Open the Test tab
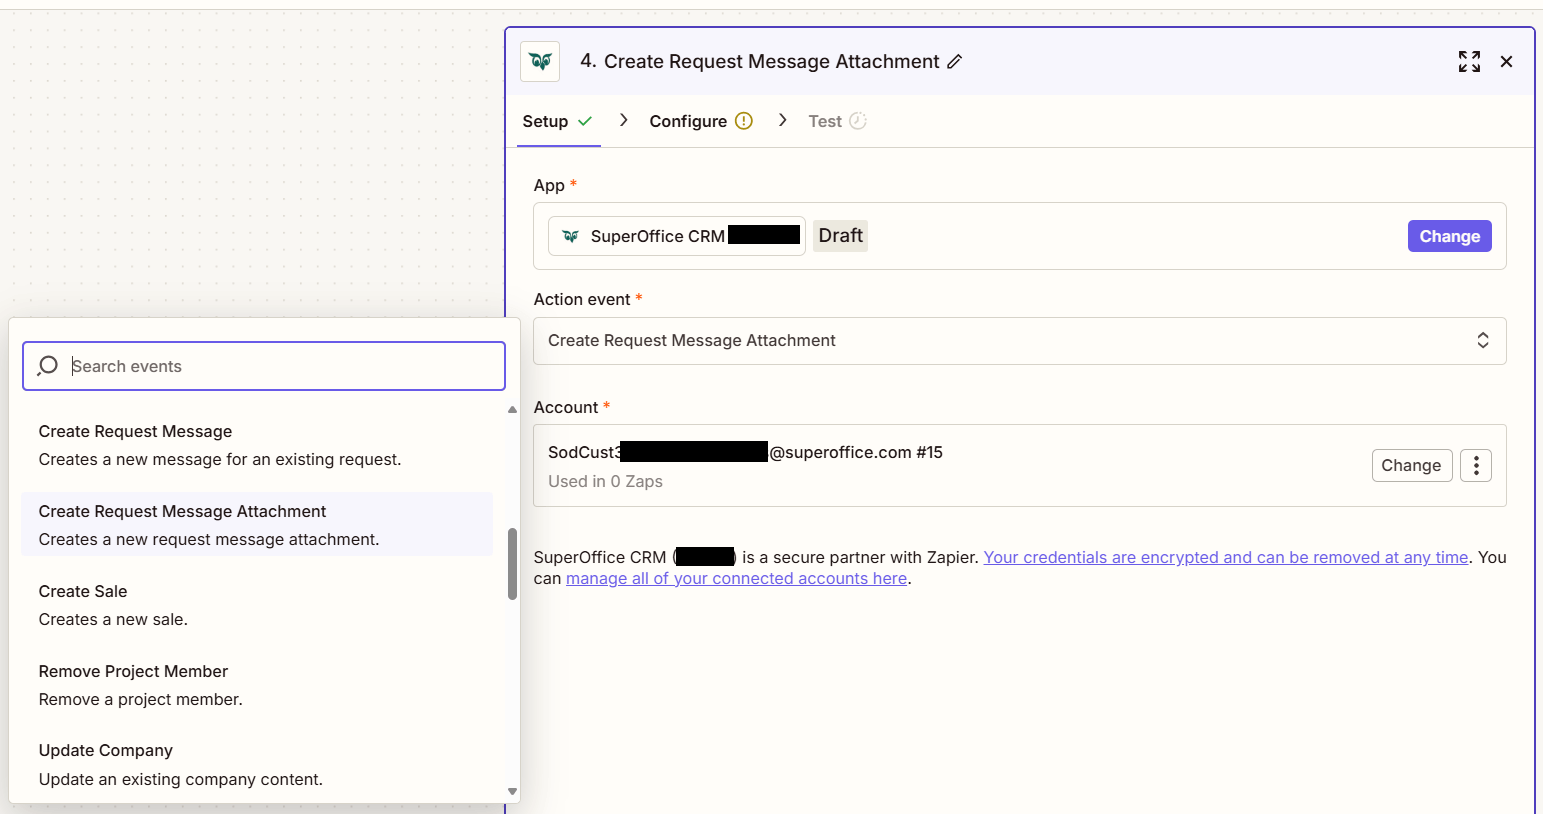 (837, 121)
